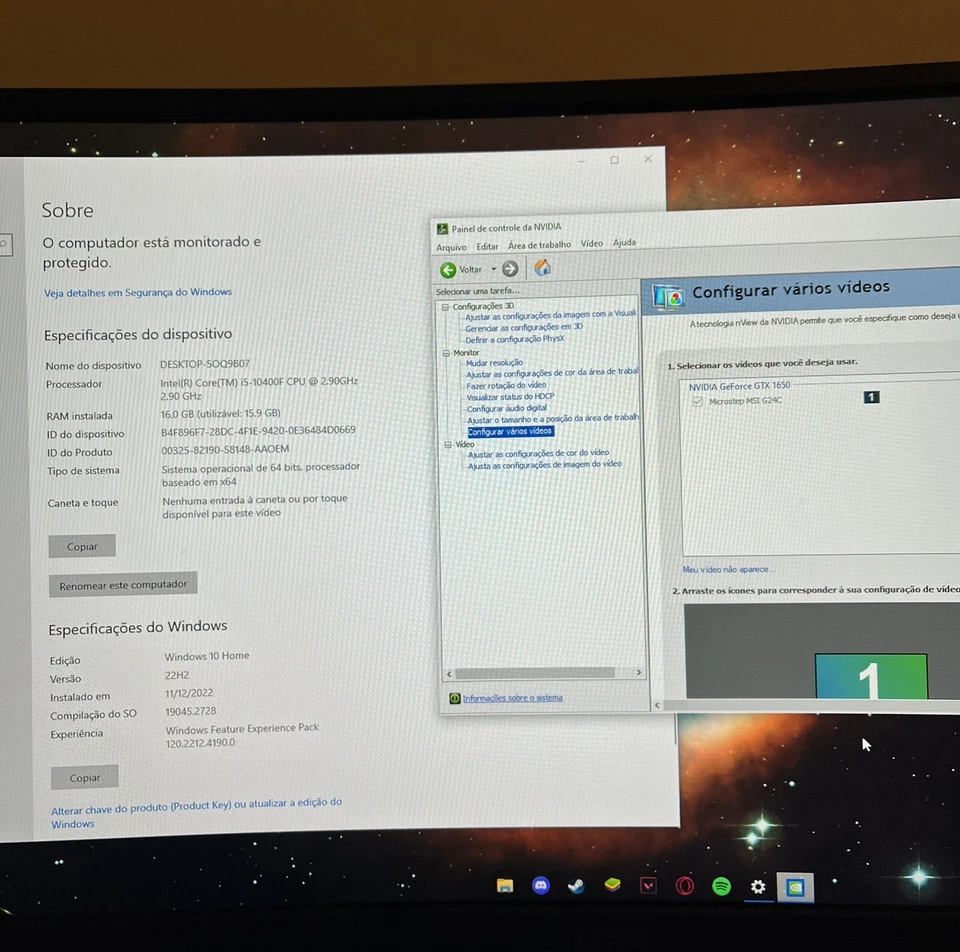Click Alterar chave do produto link
The width and height of the screenshot is (960, 952).
tap(196, 812)
